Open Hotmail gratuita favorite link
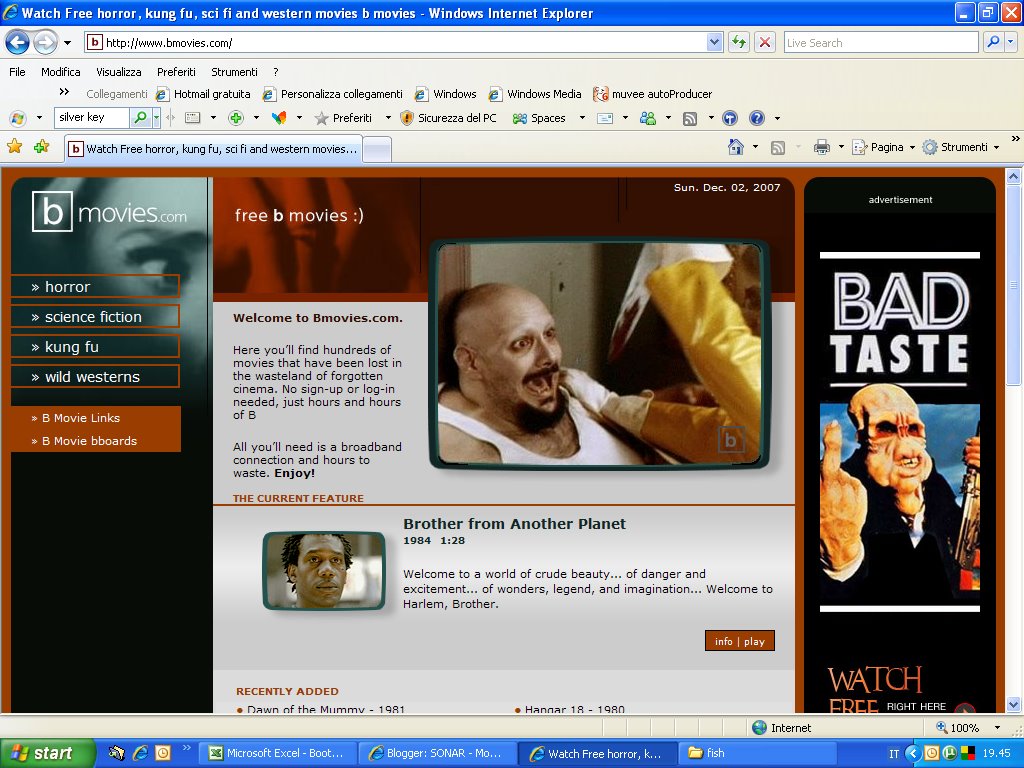1024x768 pixels. coord(204,94)
